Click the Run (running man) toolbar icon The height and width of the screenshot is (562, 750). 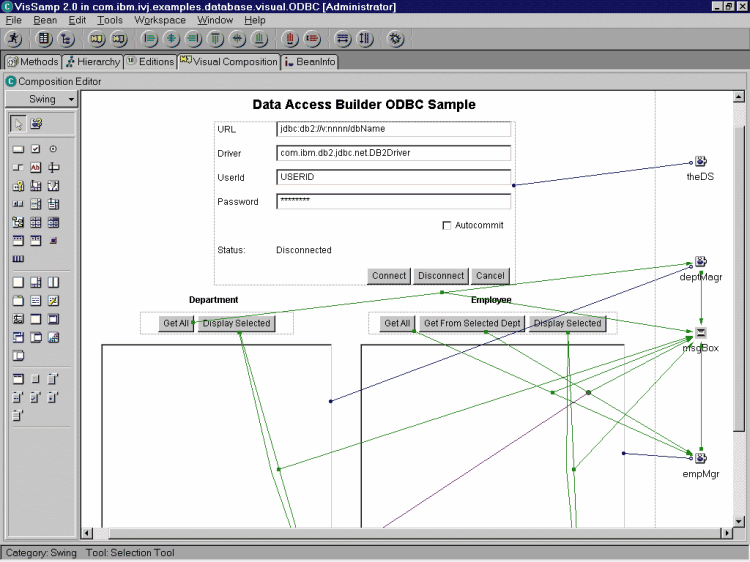pos(15,39)
